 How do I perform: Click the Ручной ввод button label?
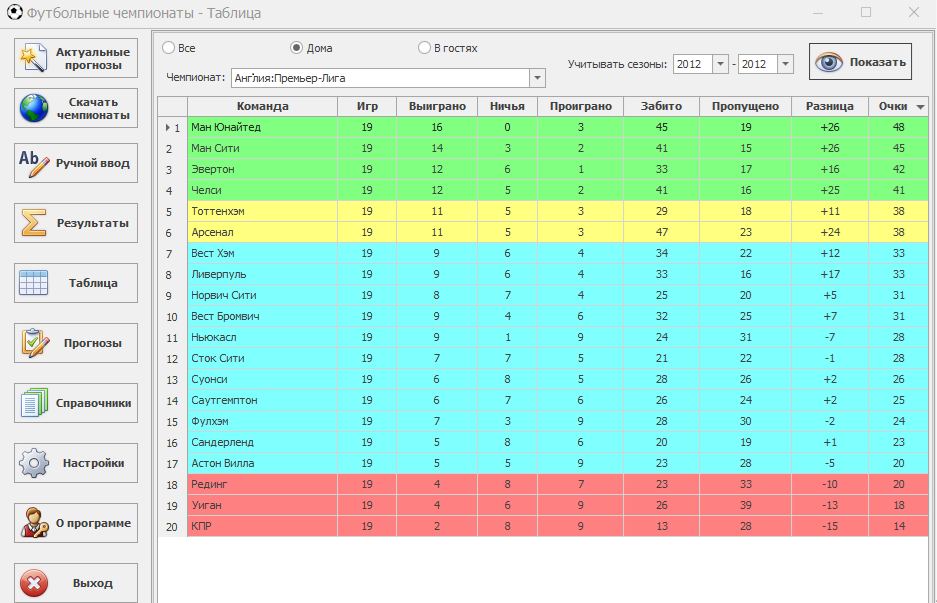point(93,163)
